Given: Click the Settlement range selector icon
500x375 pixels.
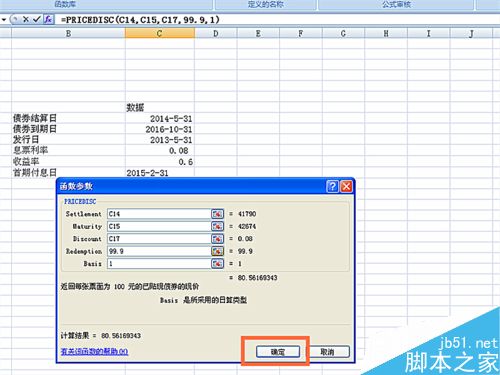Looking at the screenshot, I should click(217, 214).
